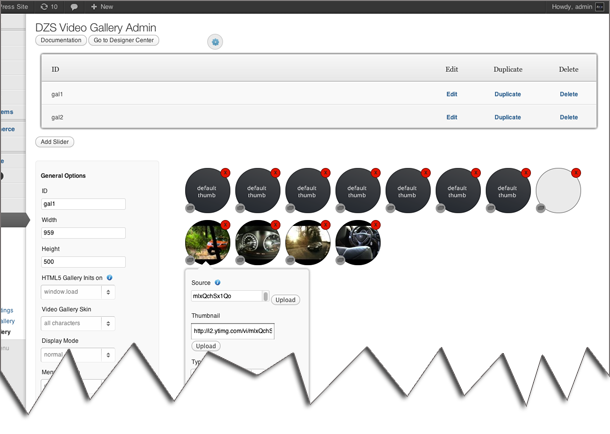Click the Height field showing 500
Viewport: 610px width, 434px height.
pos(83,262)
